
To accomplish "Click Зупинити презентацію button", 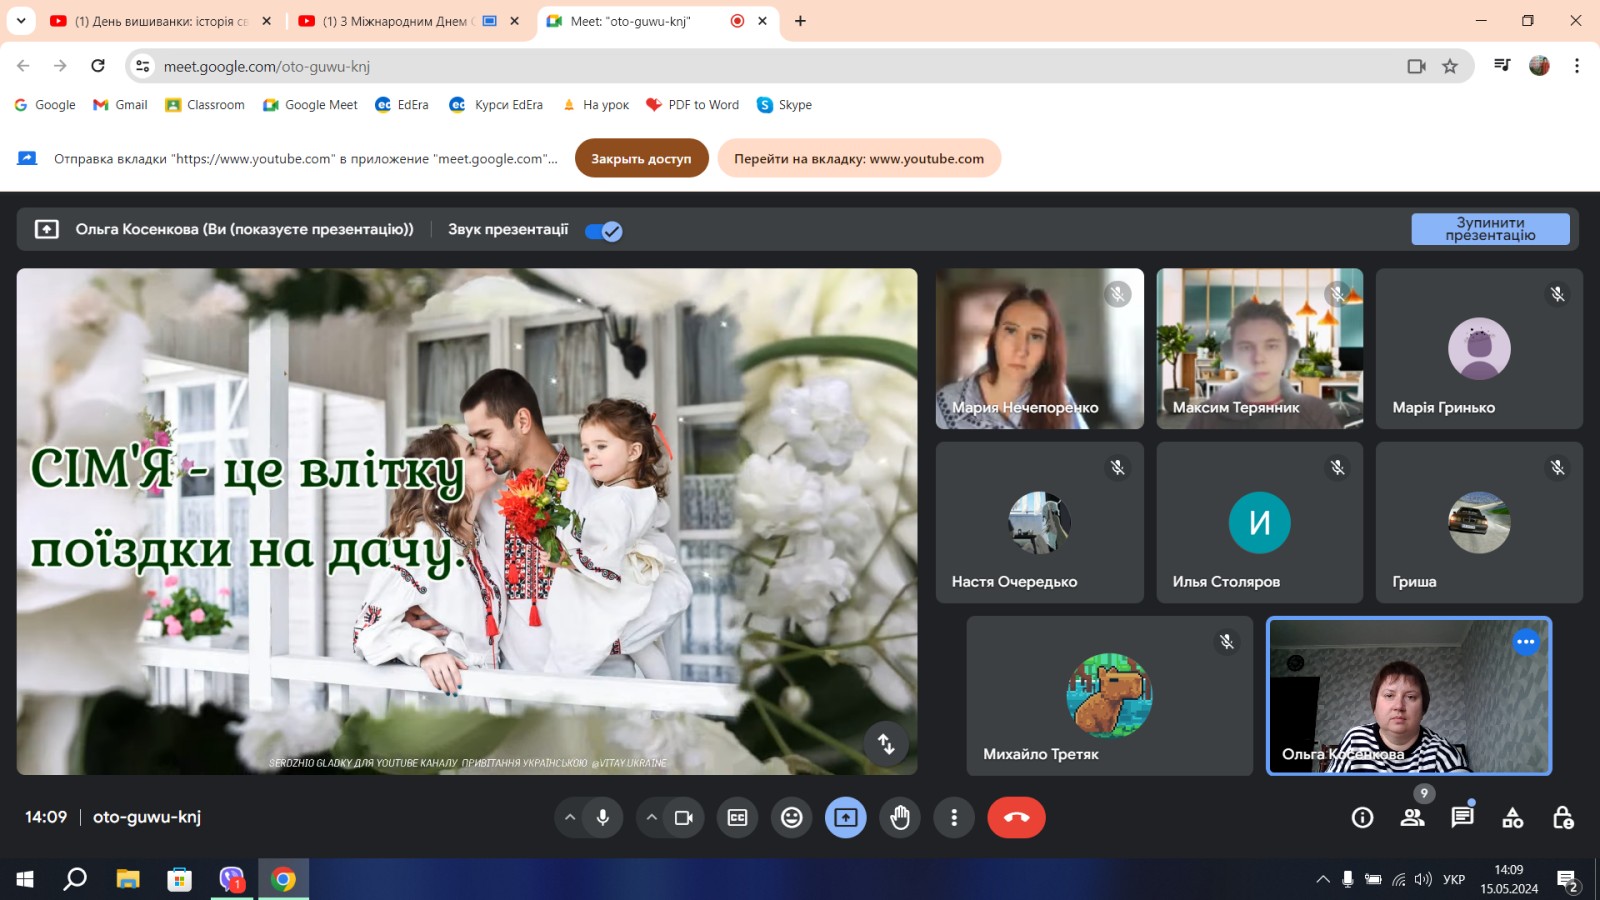I will pos(1490,229).
